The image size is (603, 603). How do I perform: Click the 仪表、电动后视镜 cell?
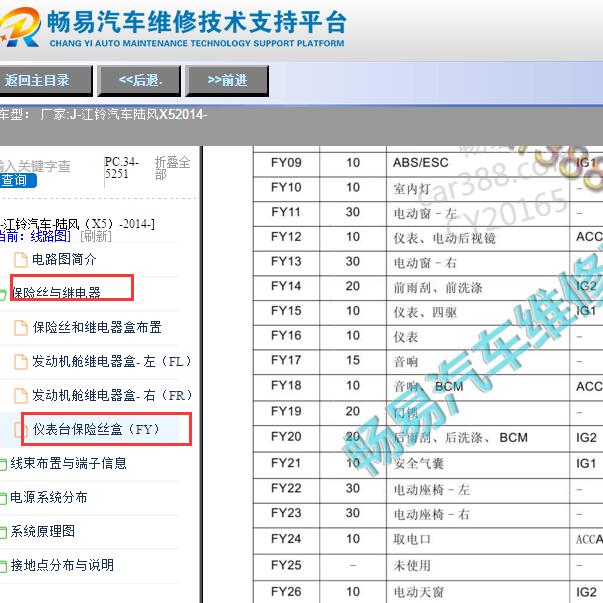[478, 238]
